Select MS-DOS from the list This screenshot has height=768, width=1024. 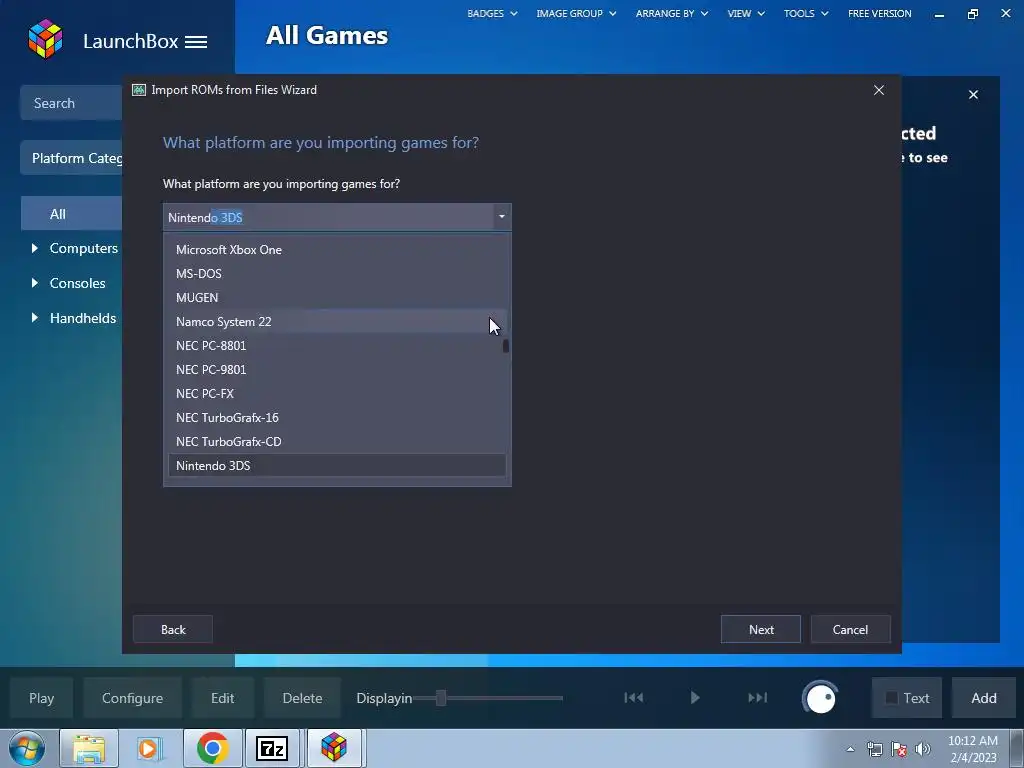pyautogui.click(x=337, y=274)
